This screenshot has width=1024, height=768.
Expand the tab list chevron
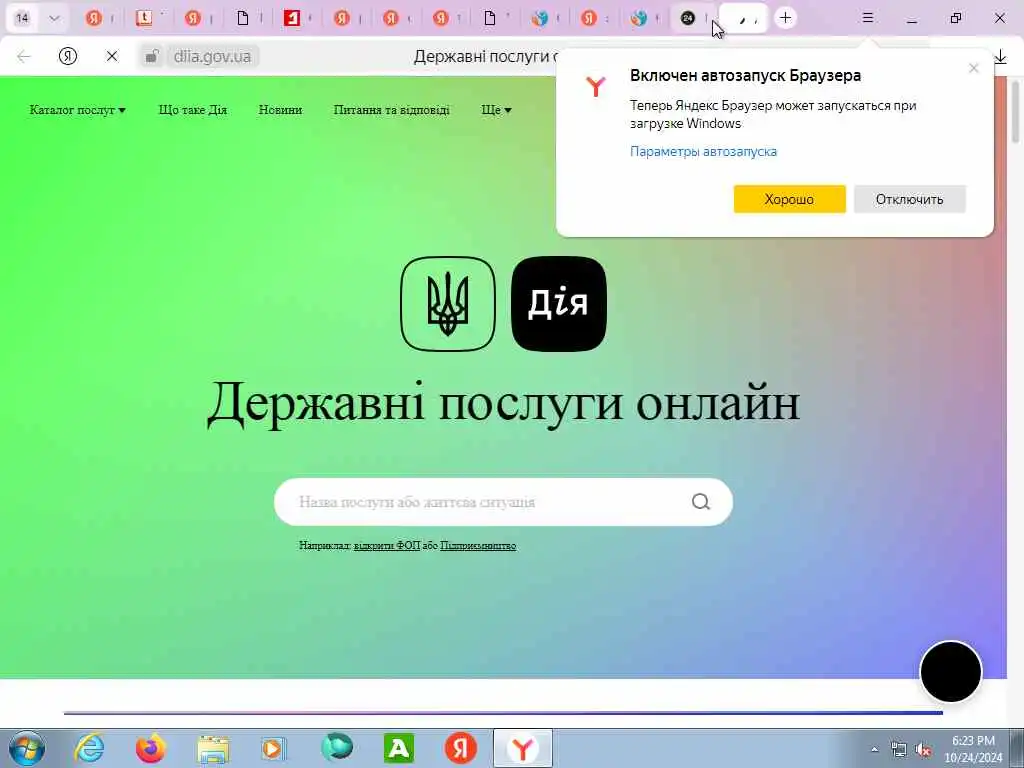coord(54,18)
